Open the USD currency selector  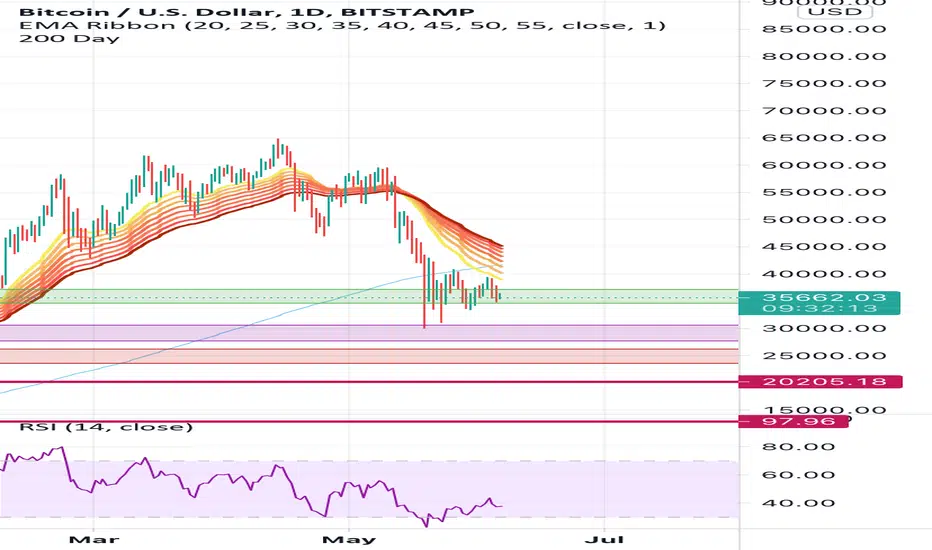tap(835, 11)
